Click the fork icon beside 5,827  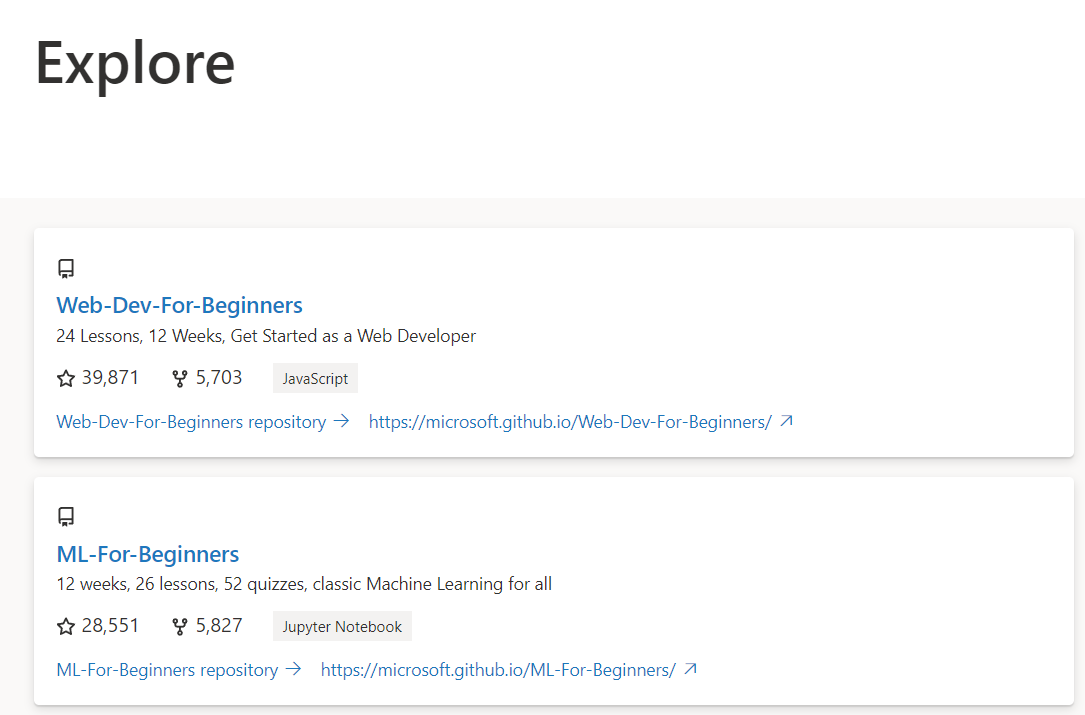tap(180, 626)
